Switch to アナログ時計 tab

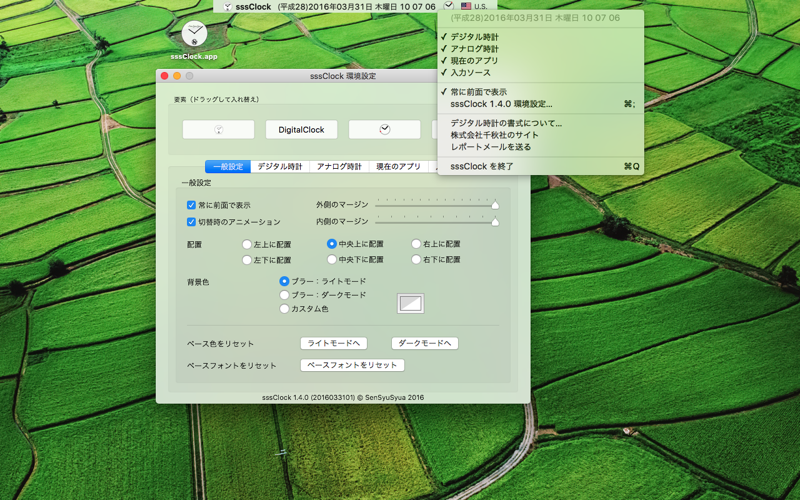[339, 166]
